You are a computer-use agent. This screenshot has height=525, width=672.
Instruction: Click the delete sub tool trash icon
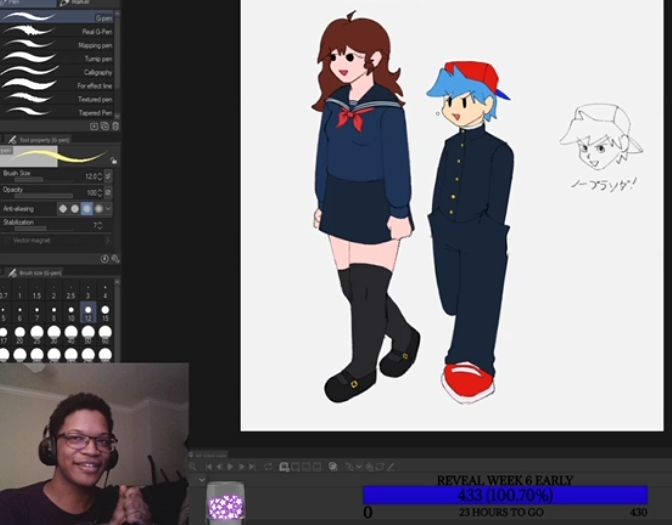pyautogui.click(x=115, y=126)
